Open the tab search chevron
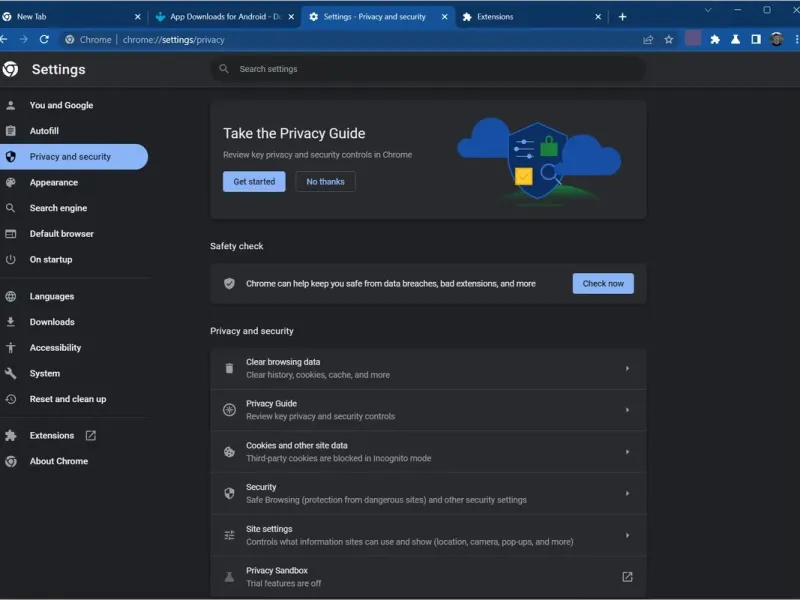This screenshot has height=600, width=800. click(708, 10)
